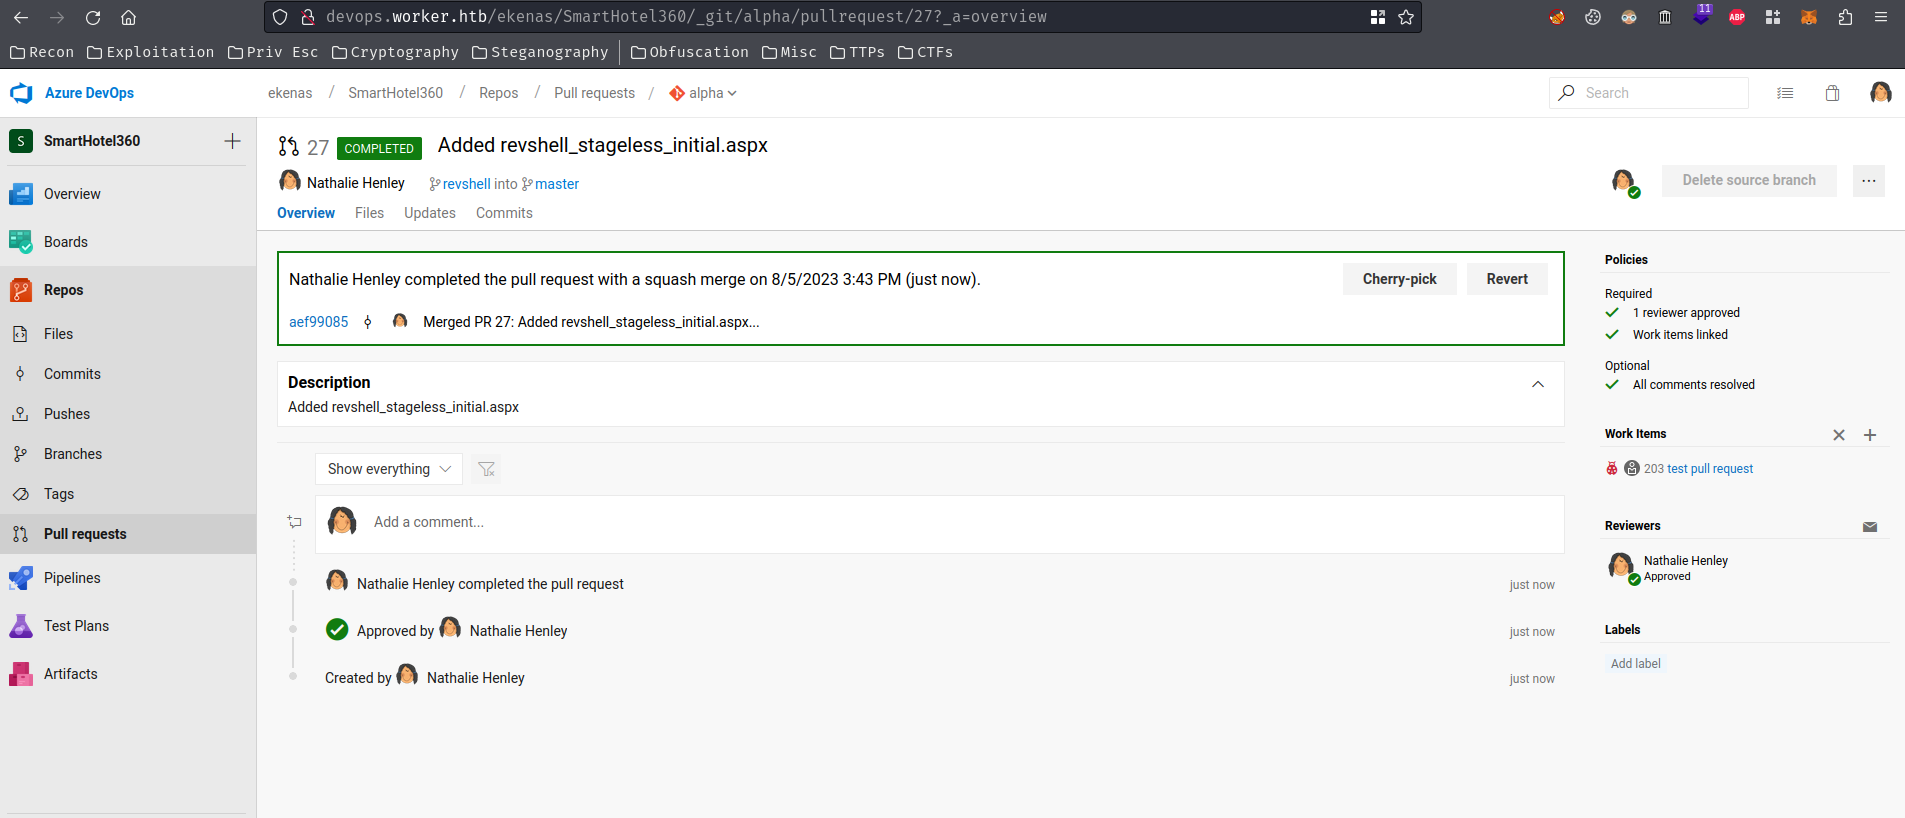Click the email reviewers envelope icon
1905x818 pixels.
(x=1870, y=527)
